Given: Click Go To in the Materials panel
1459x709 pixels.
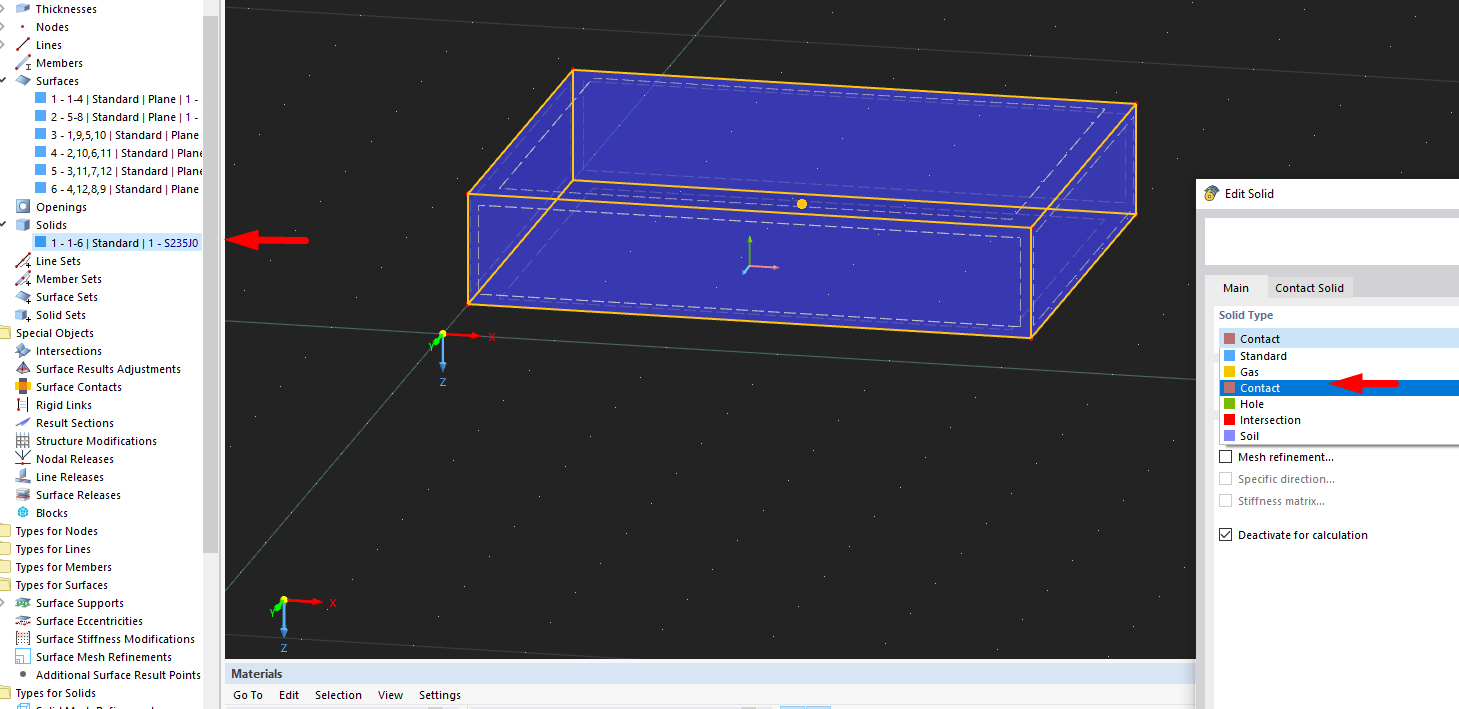Looking at the screenshot, I should [x=247, y=694].
